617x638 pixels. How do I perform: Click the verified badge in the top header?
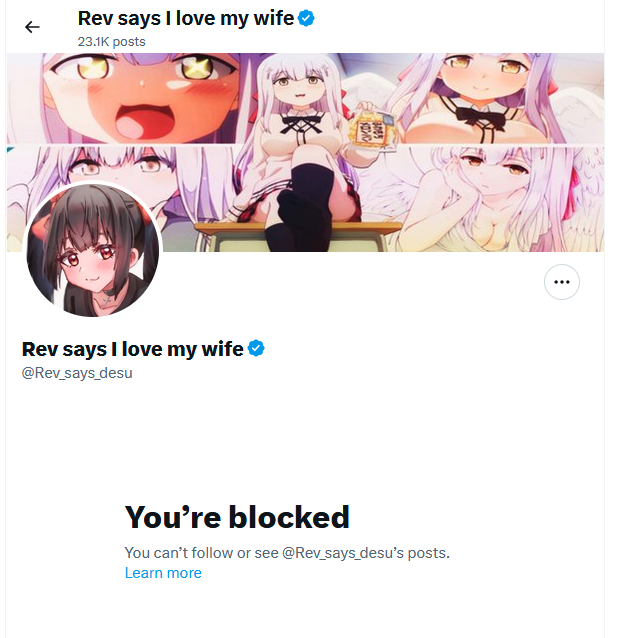[x=306, y=18]
